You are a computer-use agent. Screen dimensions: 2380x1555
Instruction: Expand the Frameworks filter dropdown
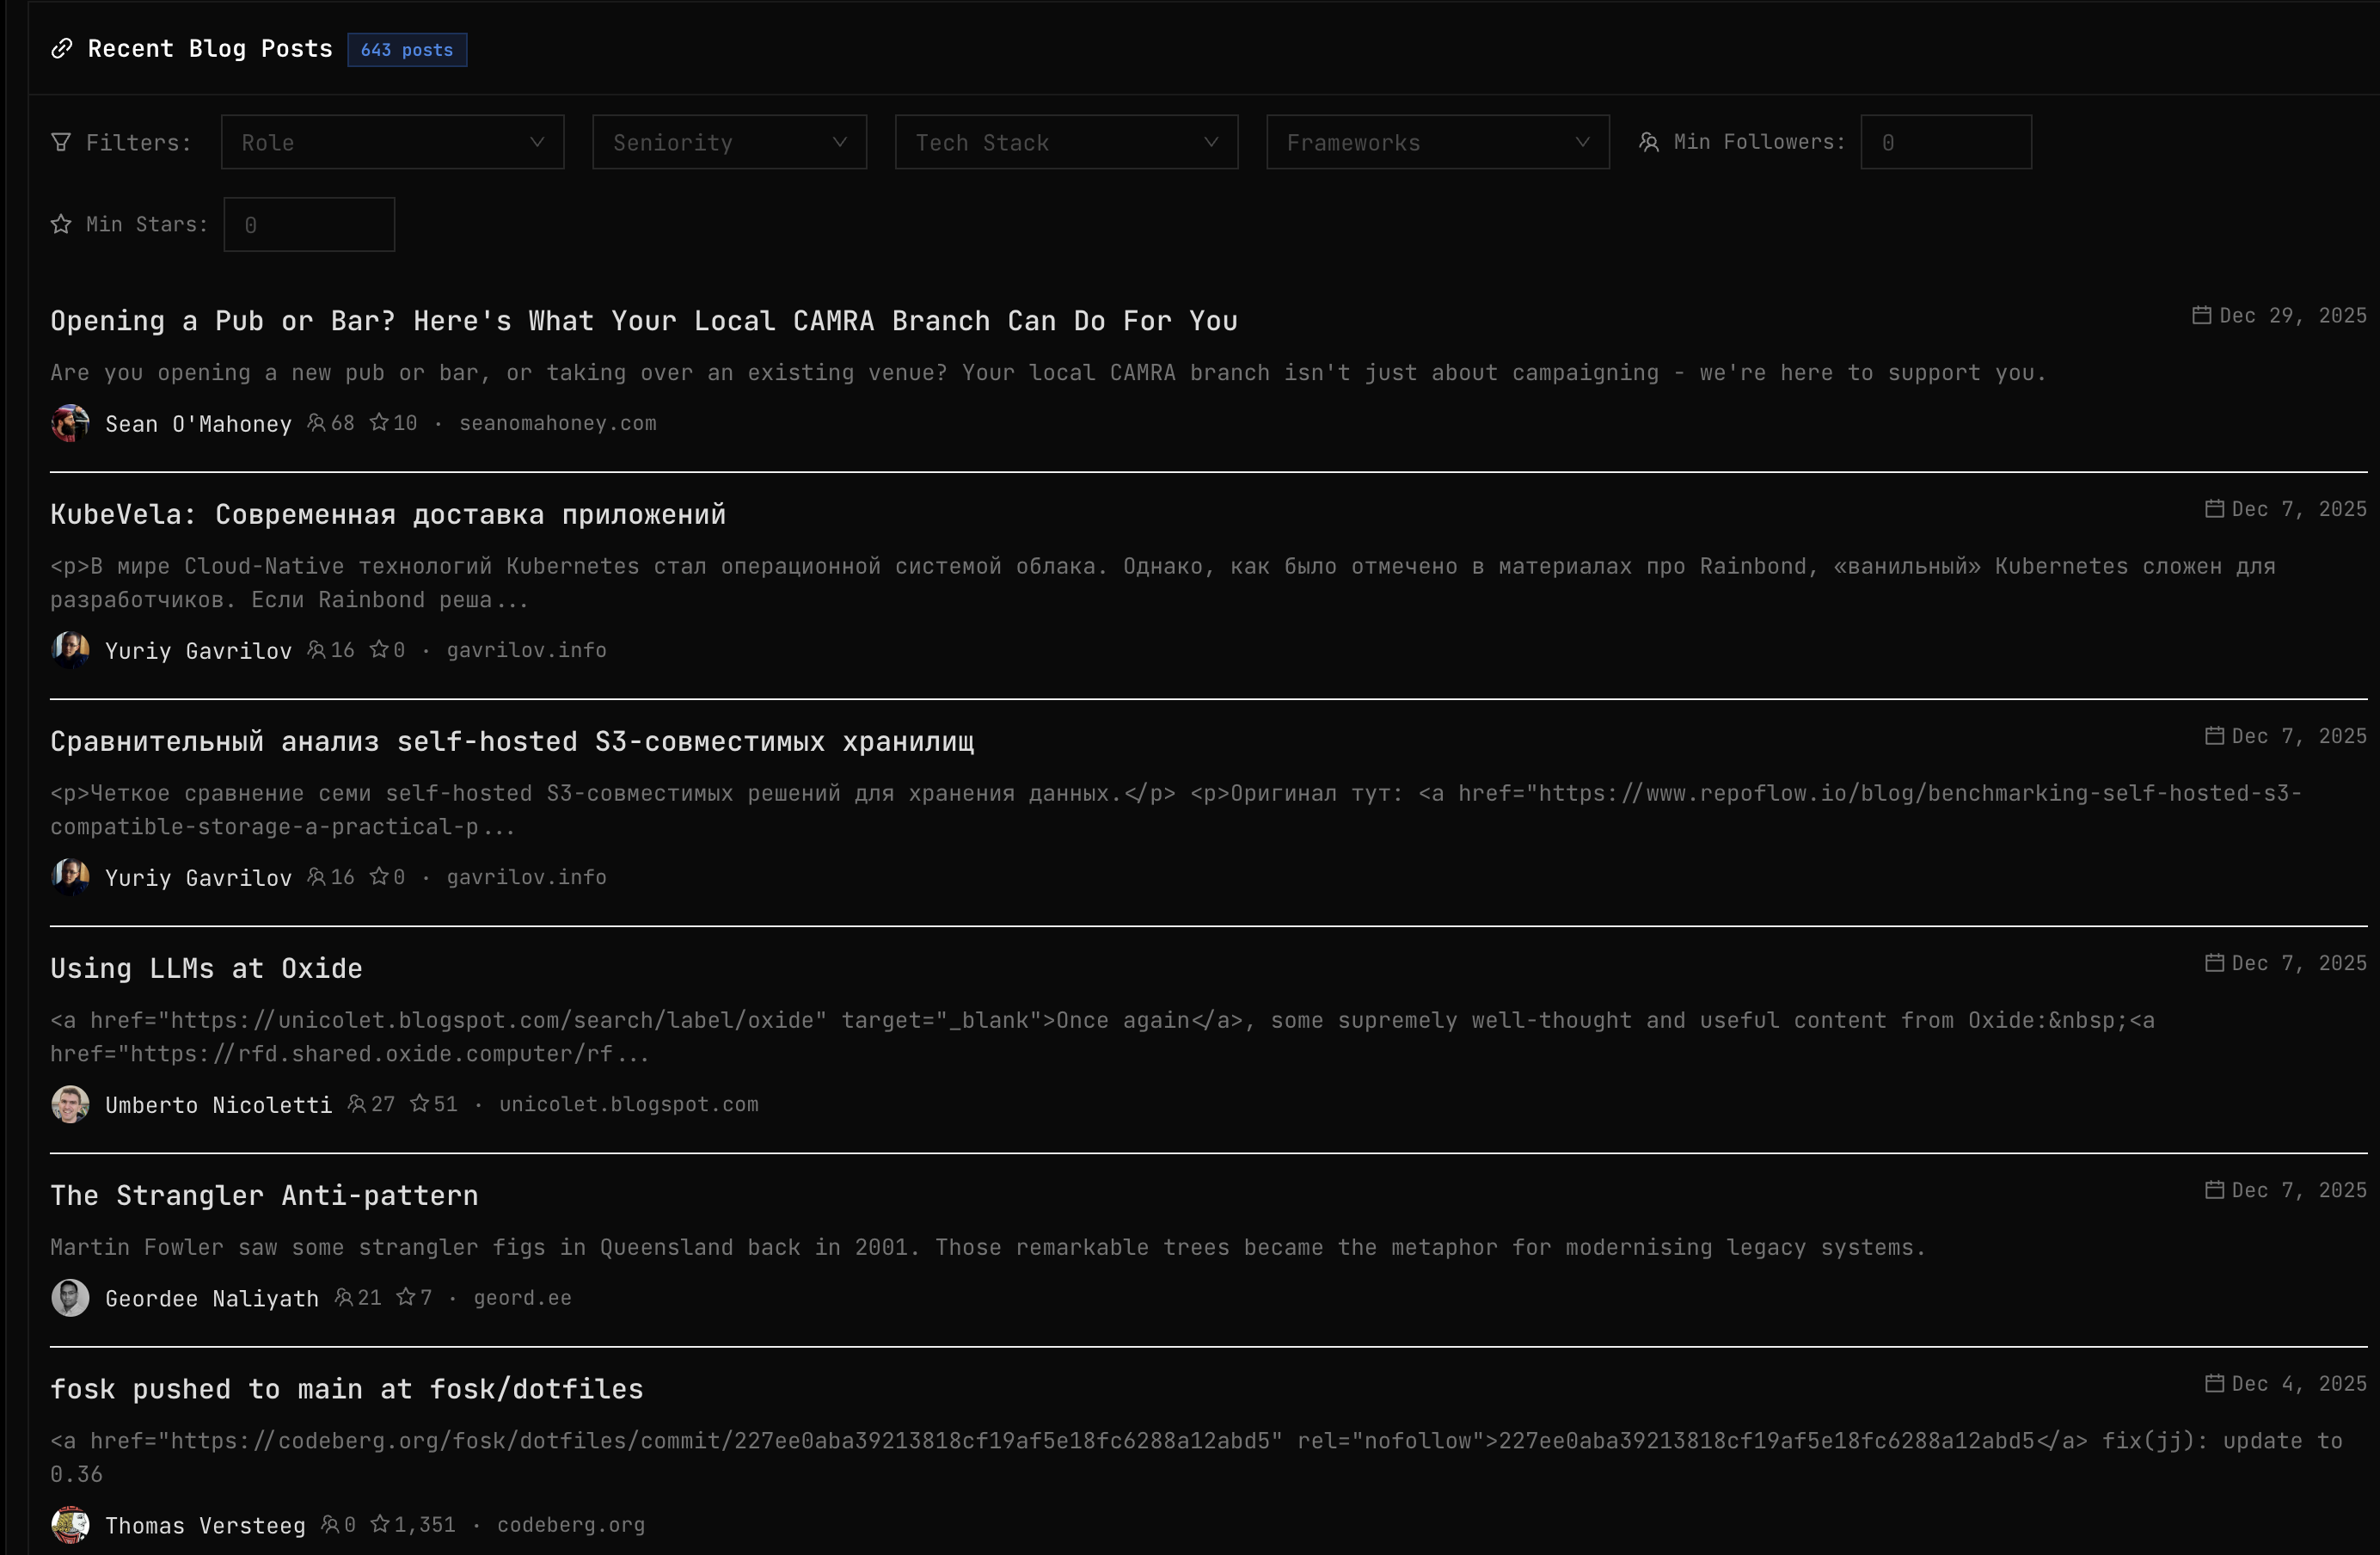[x=1437, y=142]
